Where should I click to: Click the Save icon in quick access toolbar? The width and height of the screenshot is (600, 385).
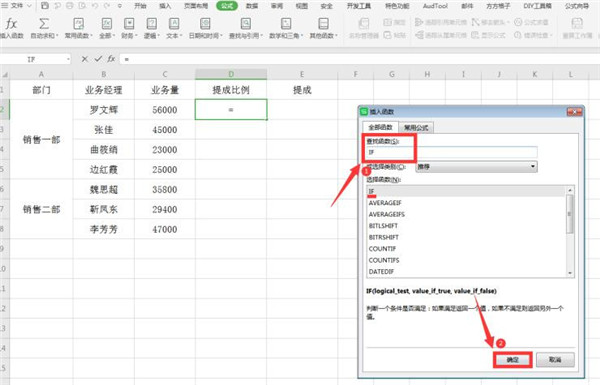(x=45, y=6)
